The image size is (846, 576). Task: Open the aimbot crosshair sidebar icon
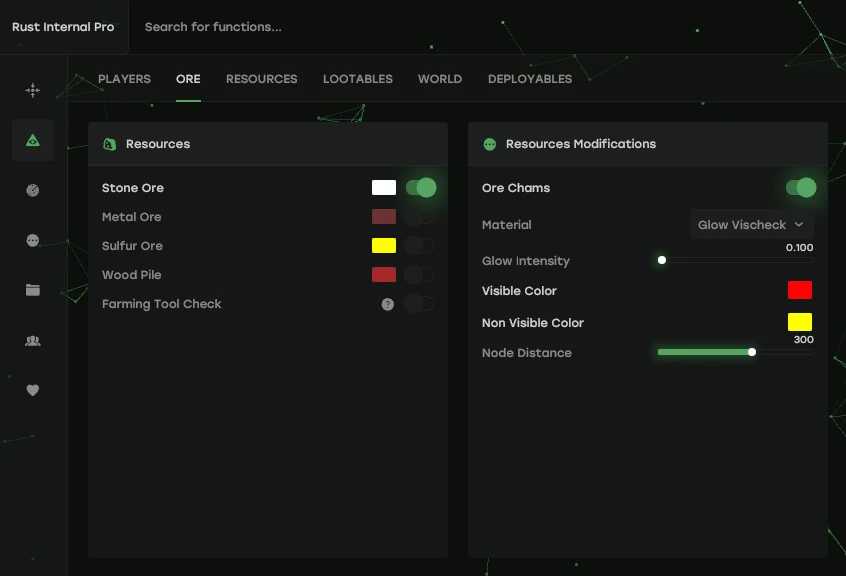pos(33,90)
